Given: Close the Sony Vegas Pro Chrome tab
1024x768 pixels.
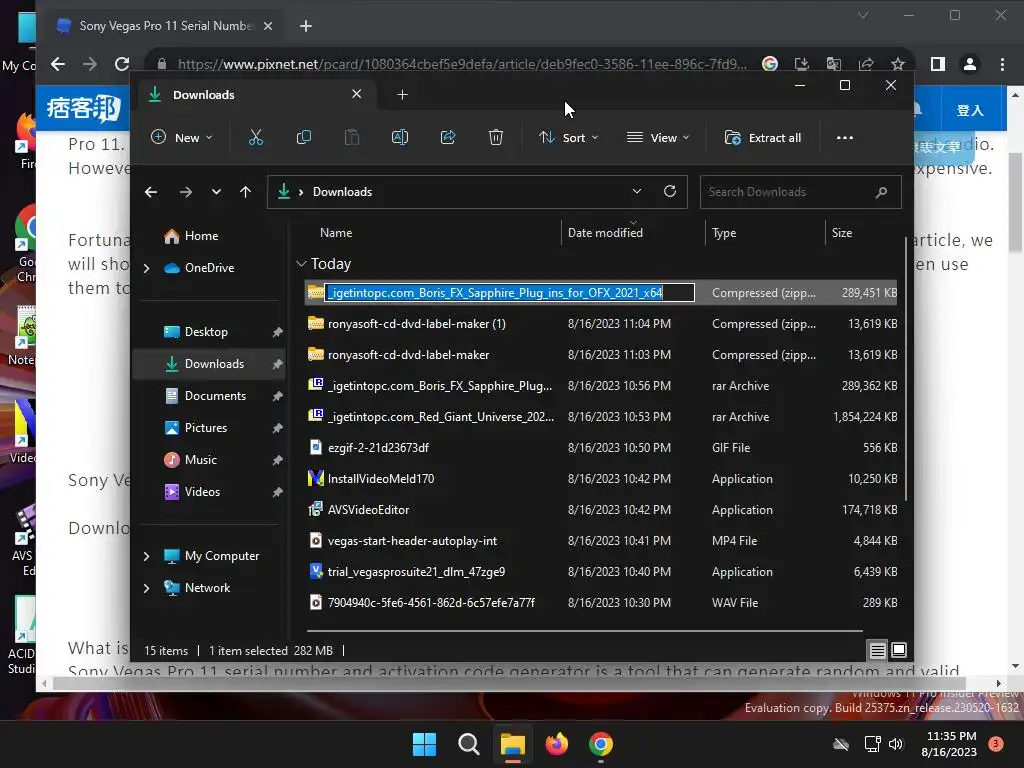Looking at the screenshot, I should (268, 26).
